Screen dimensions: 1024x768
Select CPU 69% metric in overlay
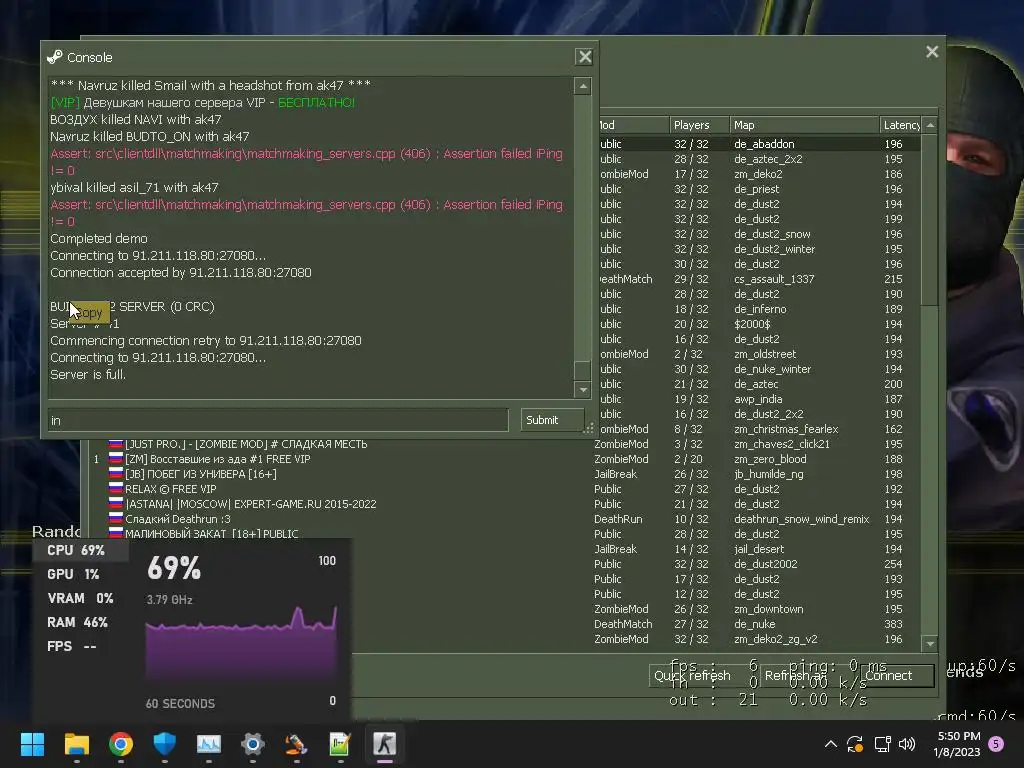[80, 551]
